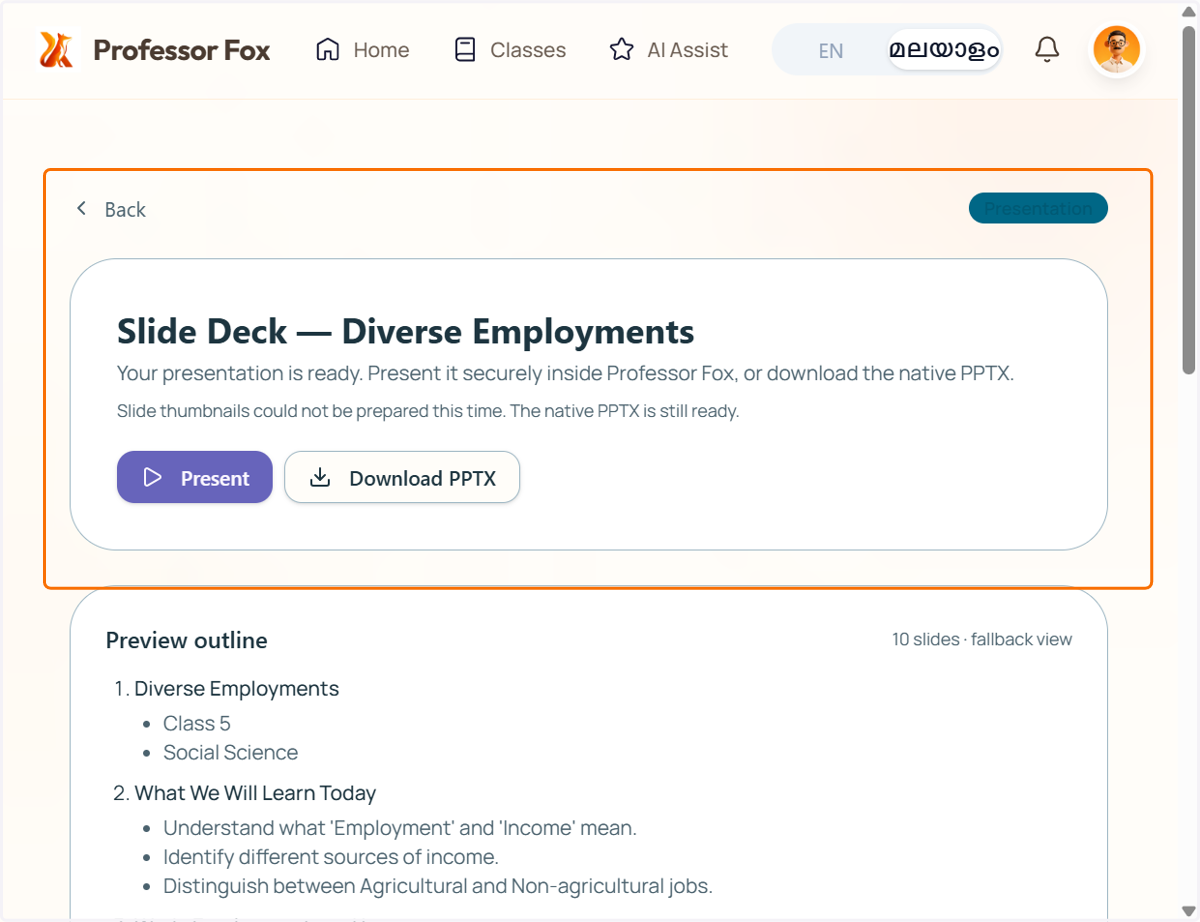Viewport: 1200px width, 922px height.
Task: Click the Presentation badge
Action: click(1038, 208)
